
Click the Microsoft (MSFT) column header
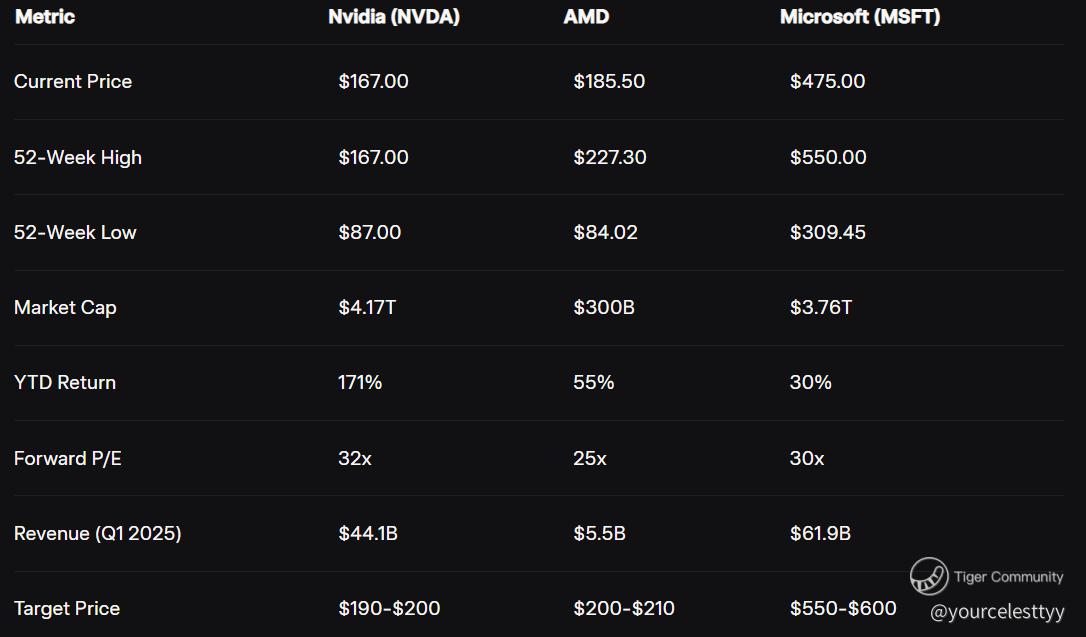click(x=860, y=17)
